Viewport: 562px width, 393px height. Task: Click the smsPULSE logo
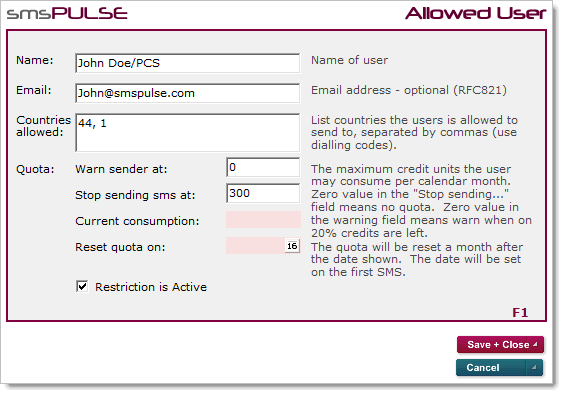pyautogui.click(x=67, y=13)
